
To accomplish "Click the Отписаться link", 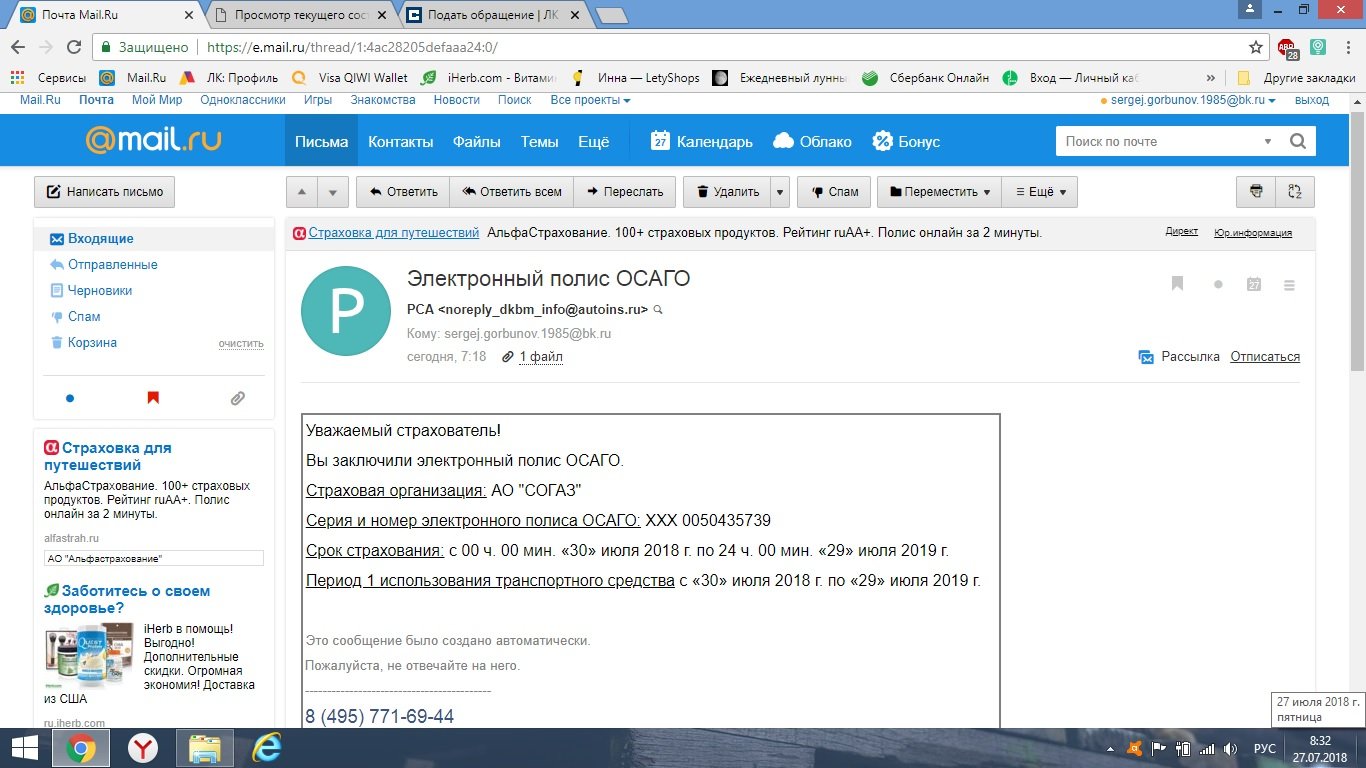I will (x=1265, y=357).
